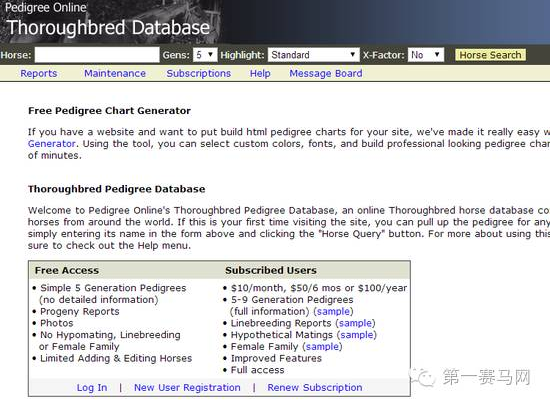Open the Hypothetical Matings sample link
This screenshot has width=552, height=414.
[356, 334]
